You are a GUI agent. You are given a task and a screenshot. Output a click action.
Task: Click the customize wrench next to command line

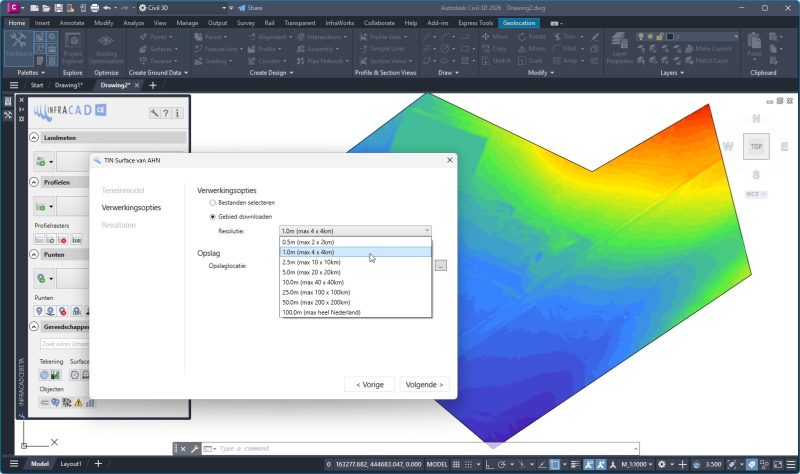(x=194, y=449)
